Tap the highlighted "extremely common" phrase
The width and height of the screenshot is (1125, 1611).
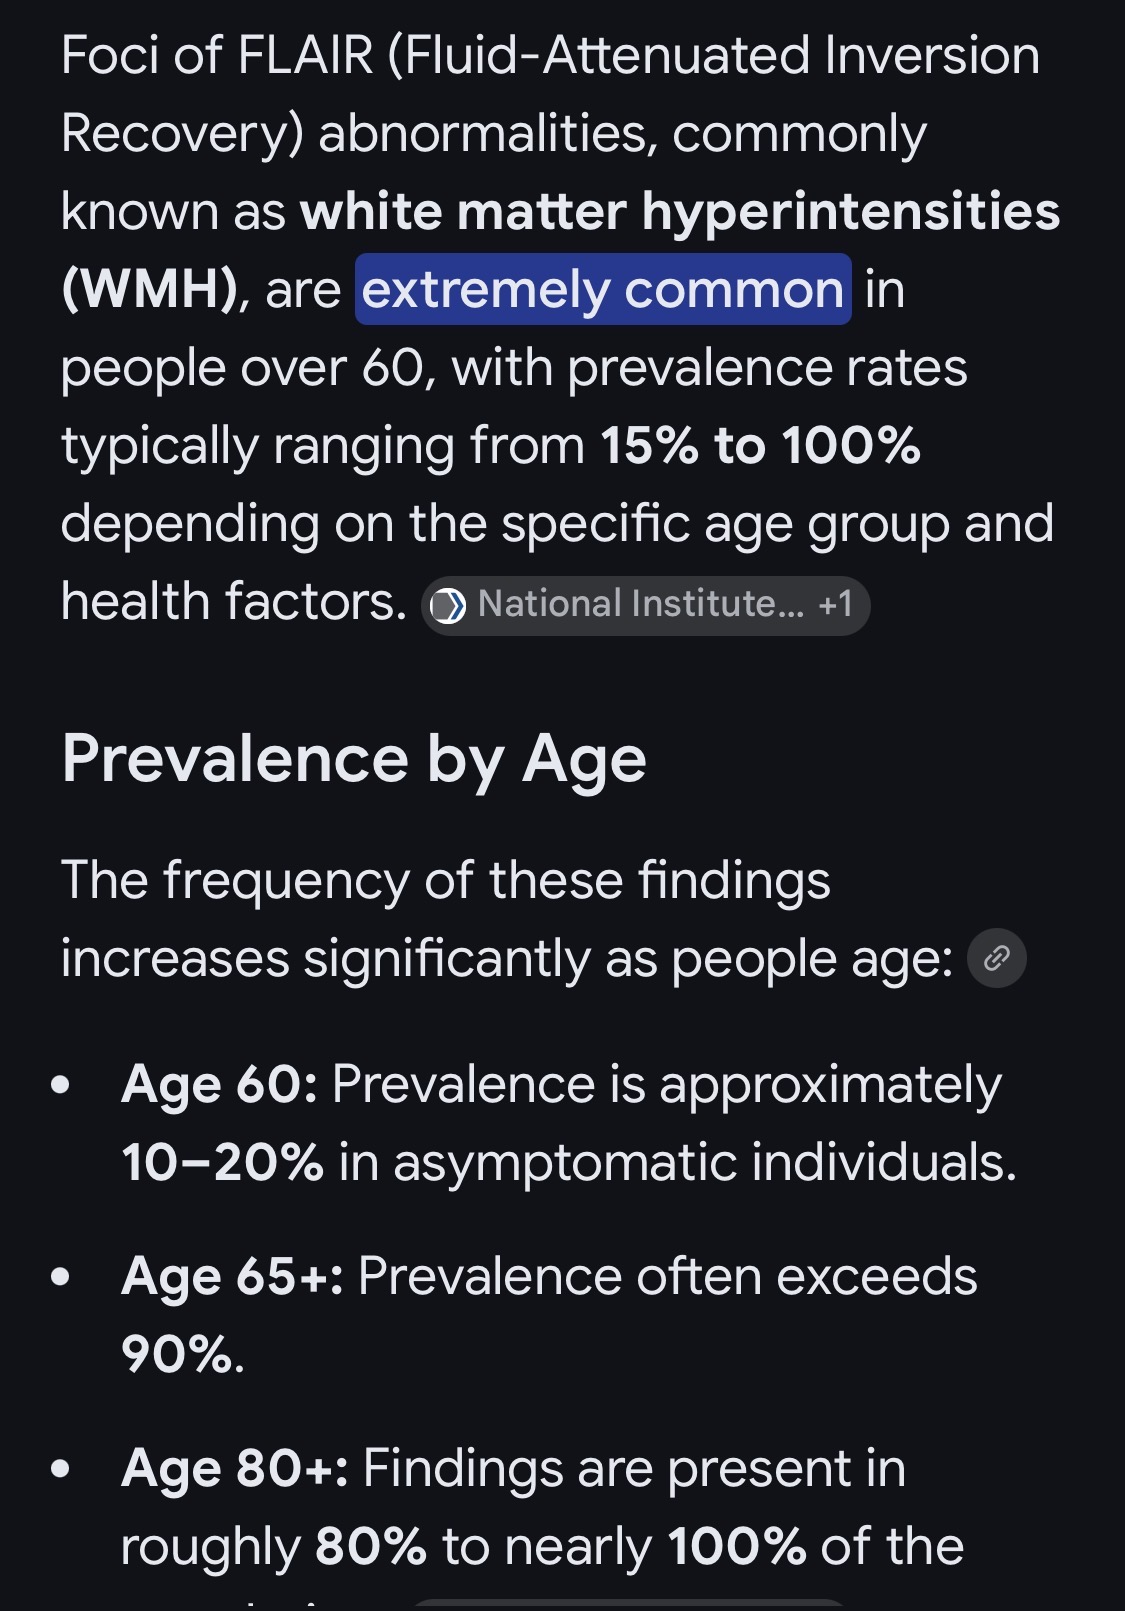pyautogui.click(x=603, y=290)
